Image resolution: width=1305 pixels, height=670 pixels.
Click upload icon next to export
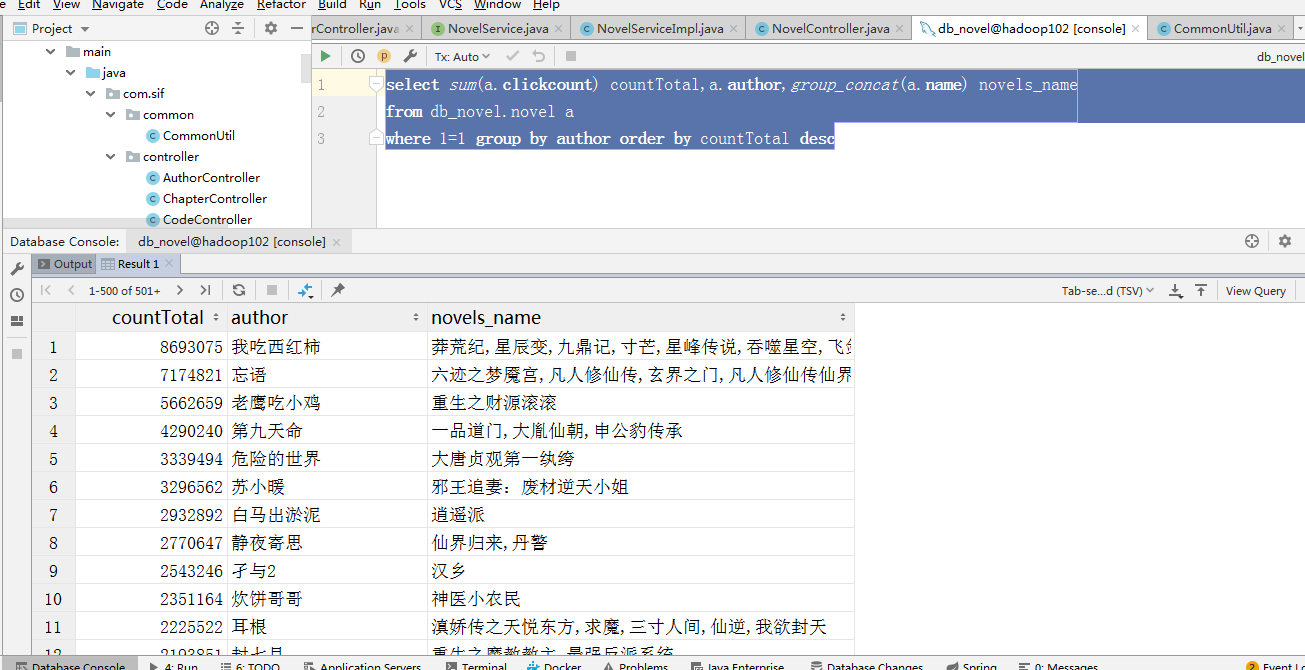pos(1202,290)
